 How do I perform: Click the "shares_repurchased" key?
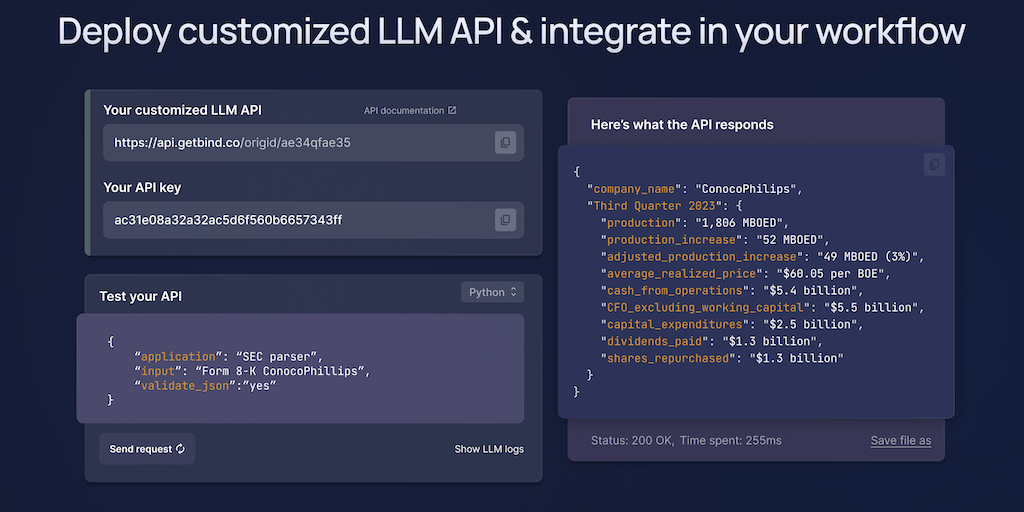(x=669, y=358)
